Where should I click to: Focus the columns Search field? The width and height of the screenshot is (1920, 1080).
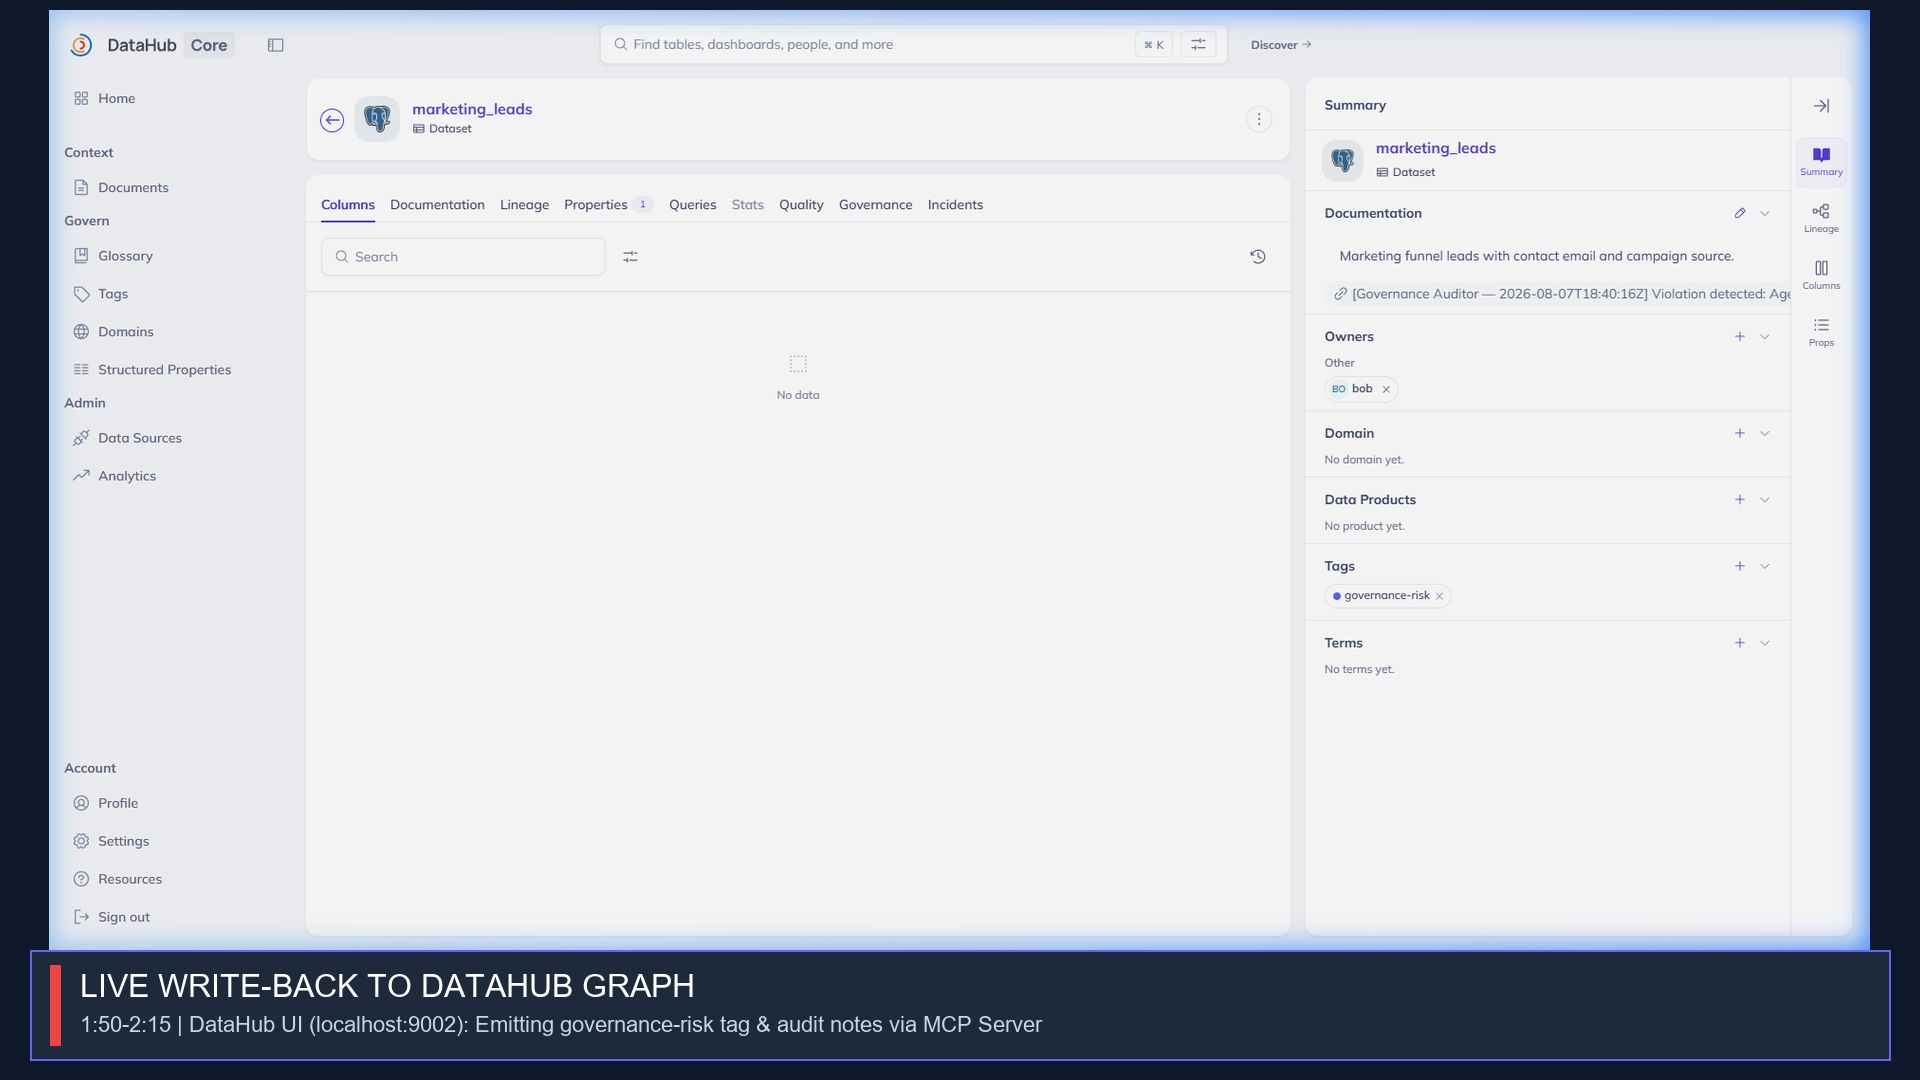click(x=463, y=257)
